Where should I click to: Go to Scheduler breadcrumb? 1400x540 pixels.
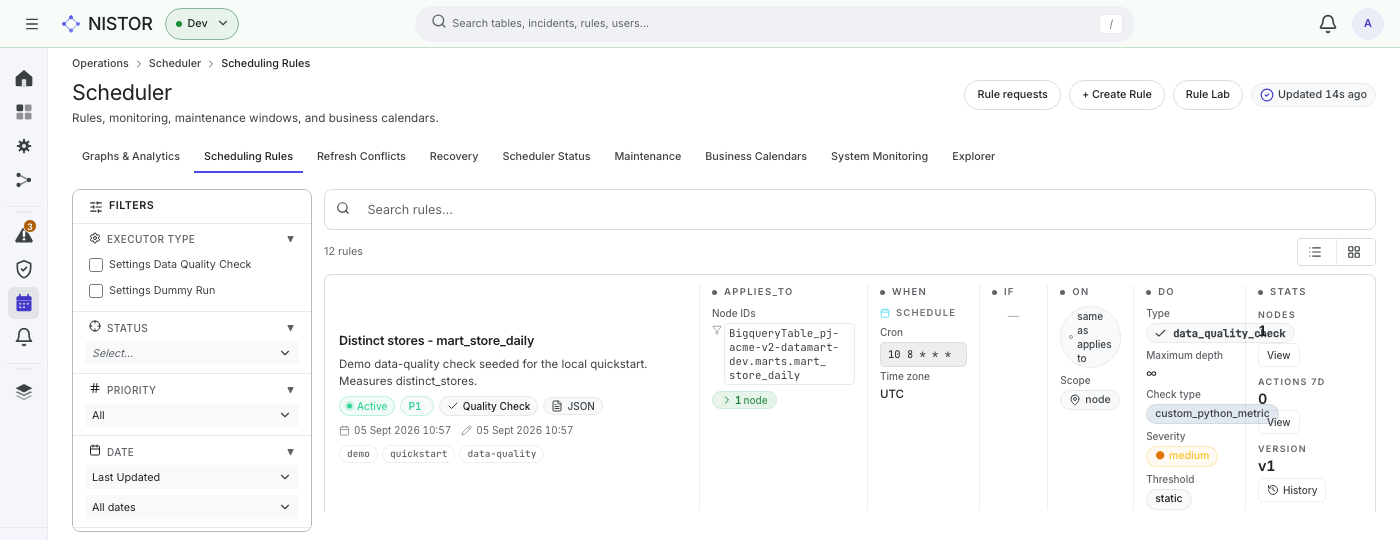click(175, 63)
